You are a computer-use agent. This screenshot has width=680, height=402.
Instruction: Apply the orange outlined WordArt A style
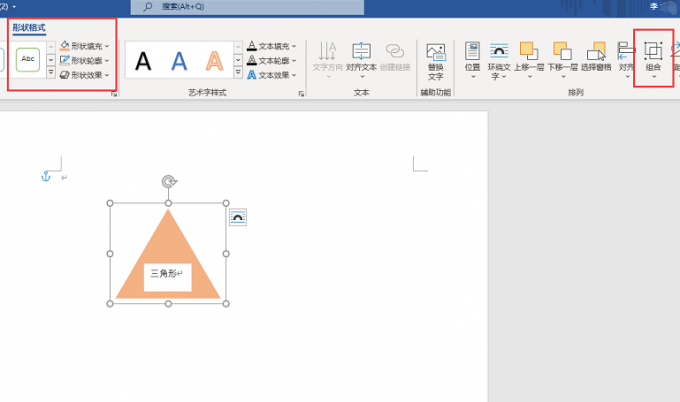pyautogui.click(x=215, y=61)
